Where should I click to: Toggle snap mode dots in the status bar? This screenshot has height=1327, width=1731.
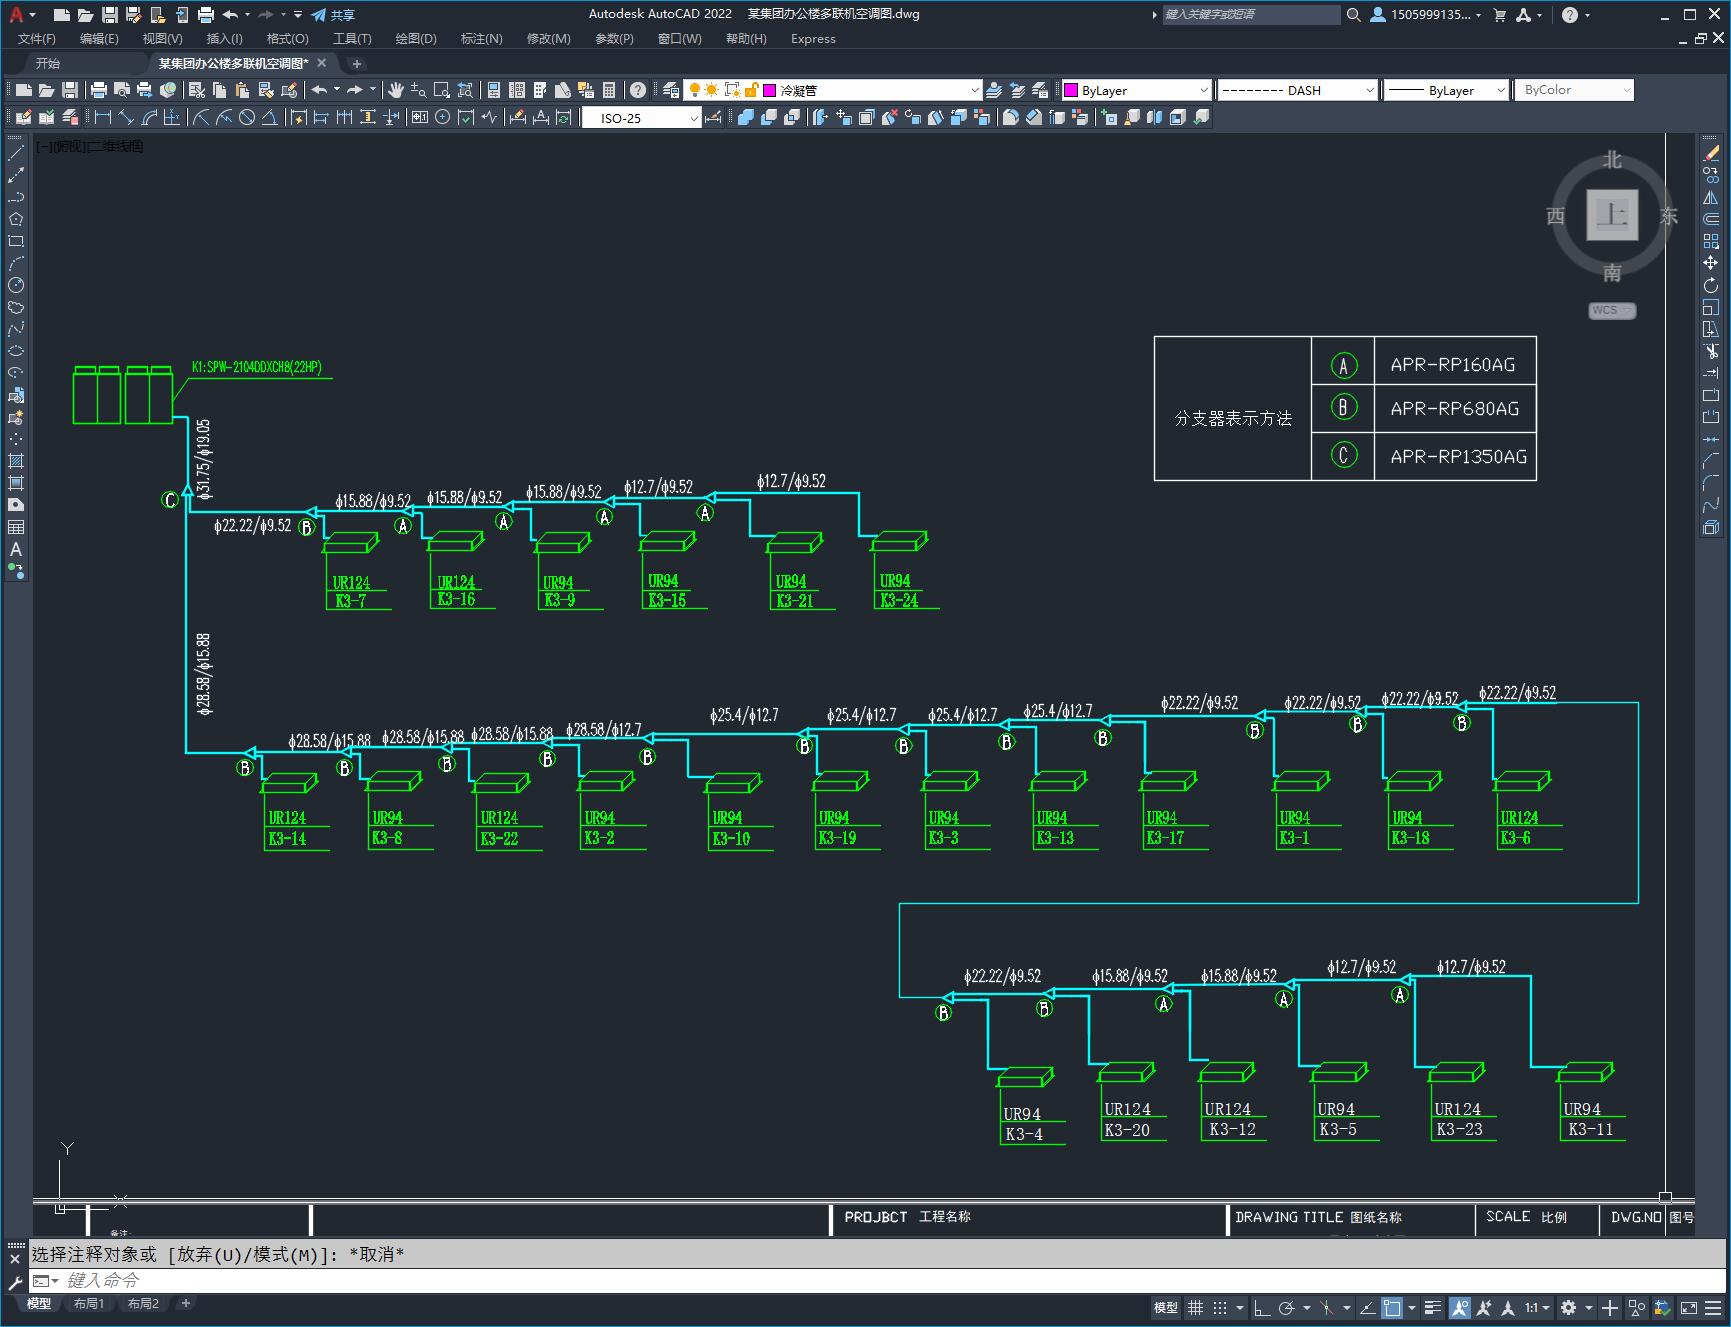point(1220,1307)
